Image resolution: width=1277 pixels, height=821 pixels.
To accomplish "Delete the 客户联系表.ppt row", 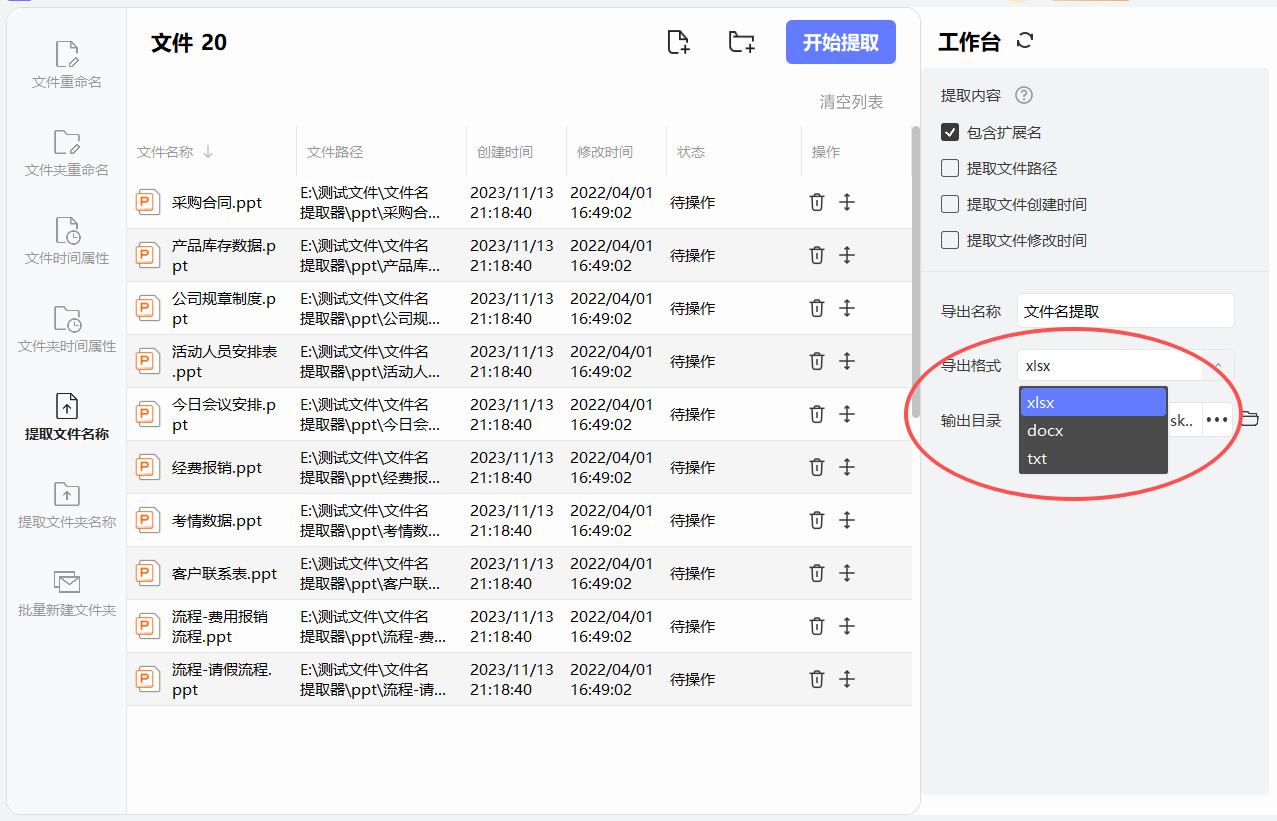I will click(816, 573).
